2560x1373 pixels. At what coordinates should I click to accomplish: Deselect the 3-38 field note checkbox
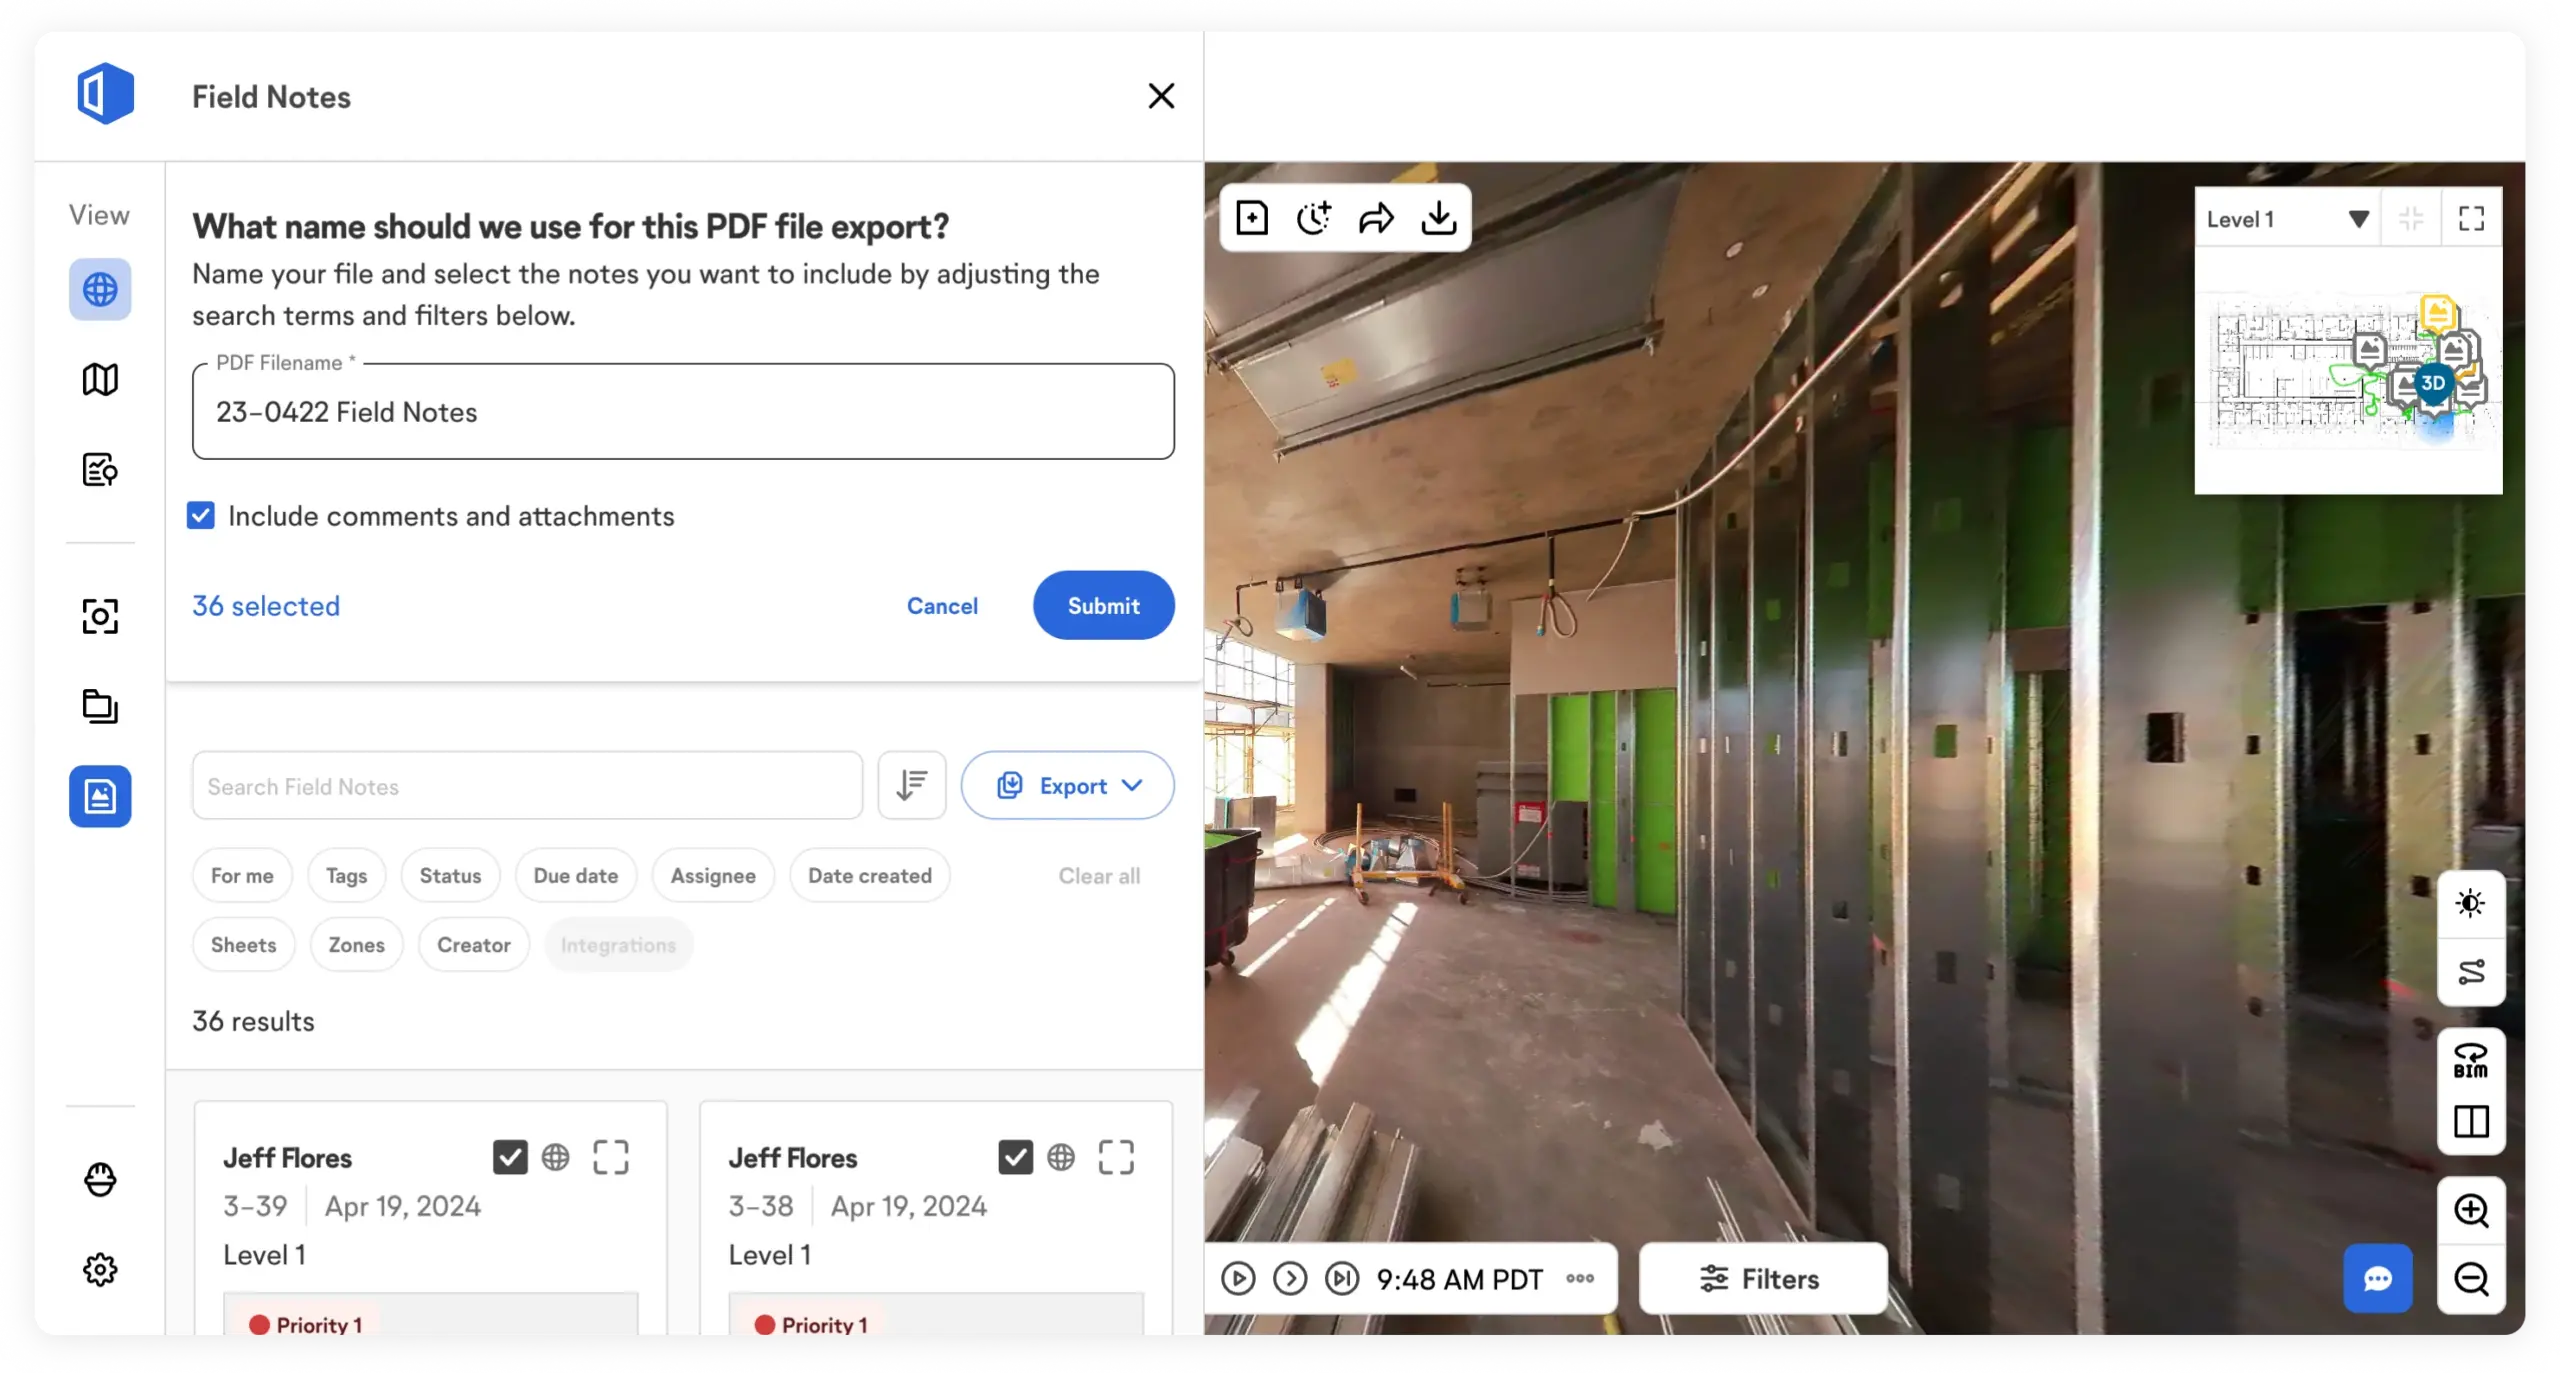click(1015, 1158)
